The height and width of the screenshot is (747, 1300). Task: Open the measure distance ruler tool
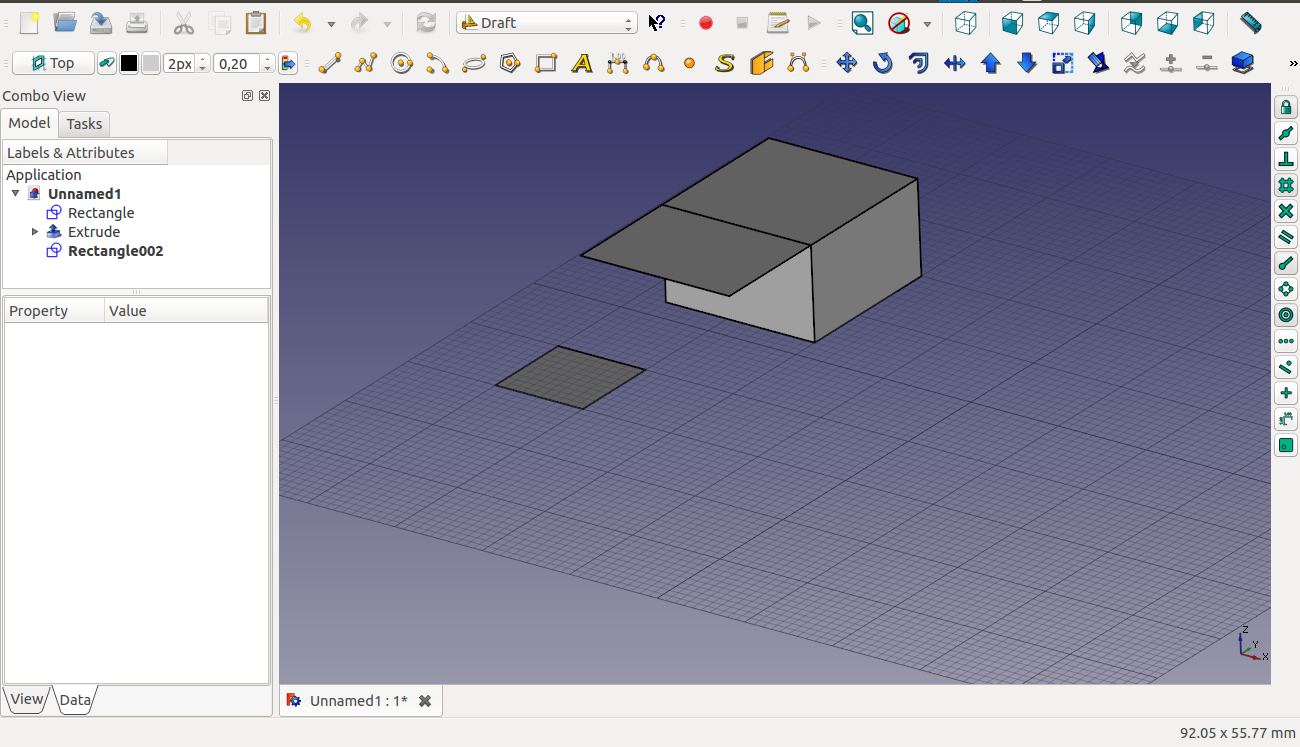pyautogui.click(x=1250, y=22)
